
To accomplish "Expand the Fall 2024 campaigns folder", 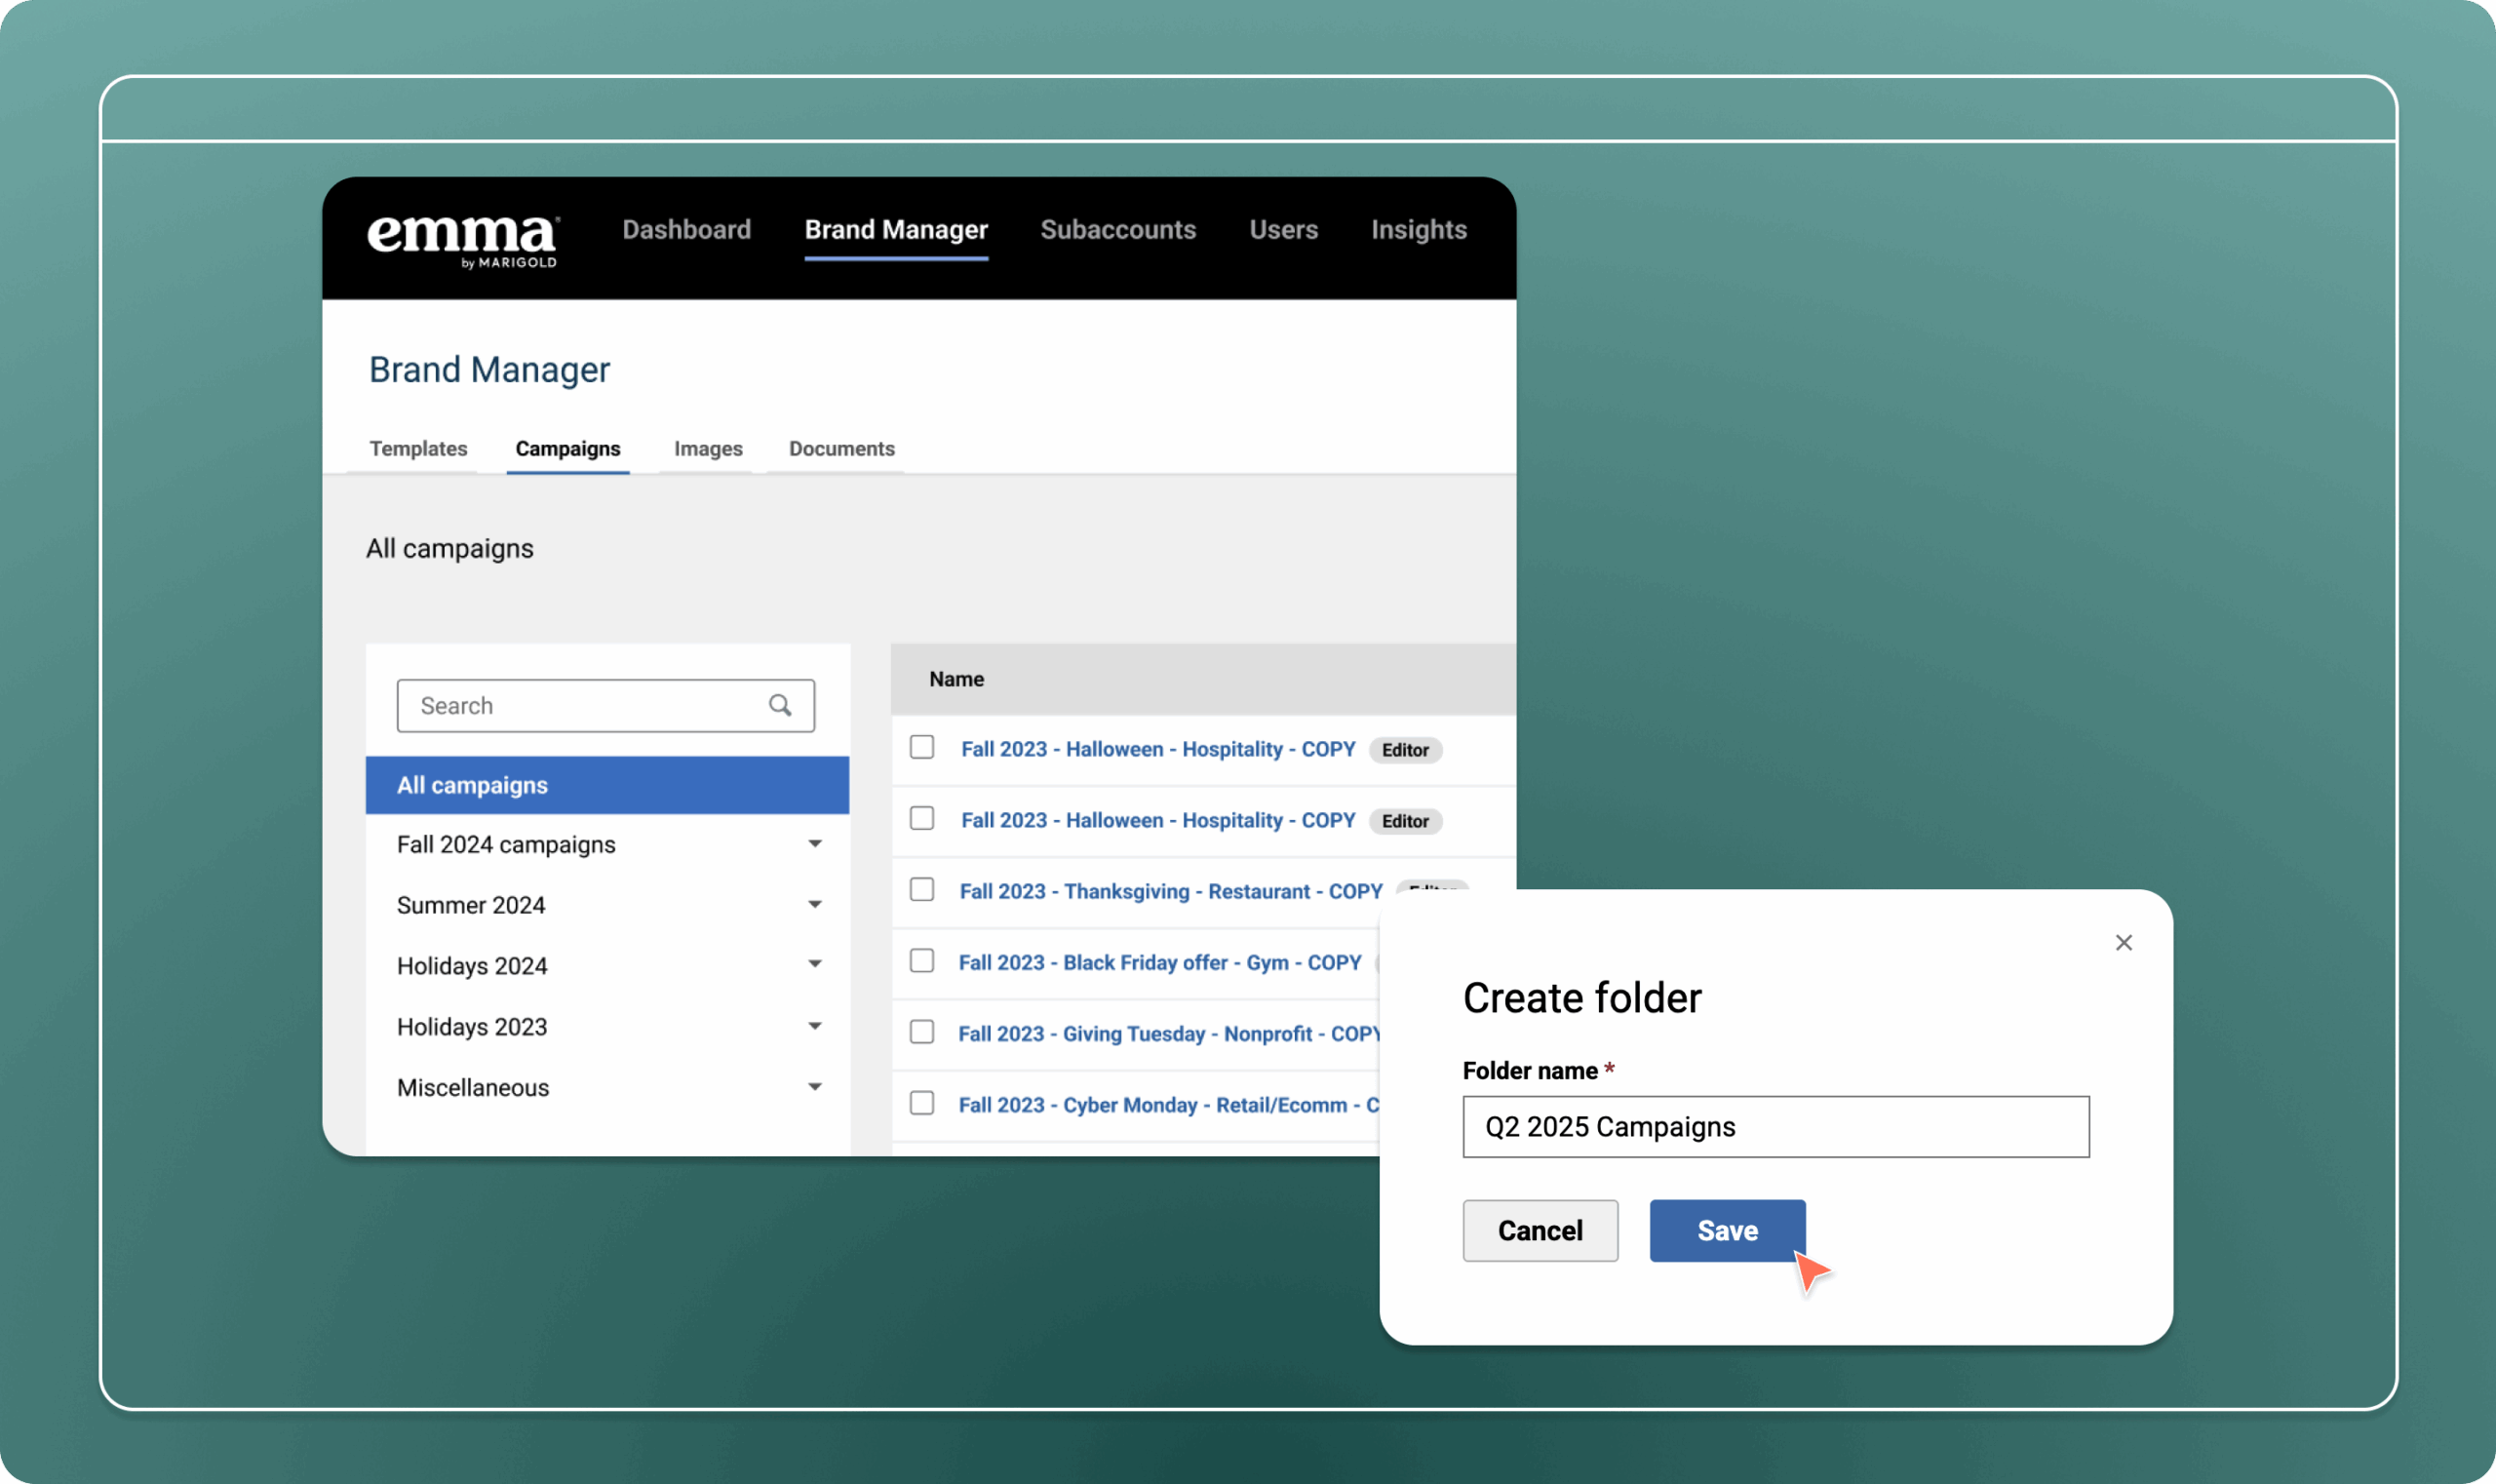I will (x=815, y=844).
